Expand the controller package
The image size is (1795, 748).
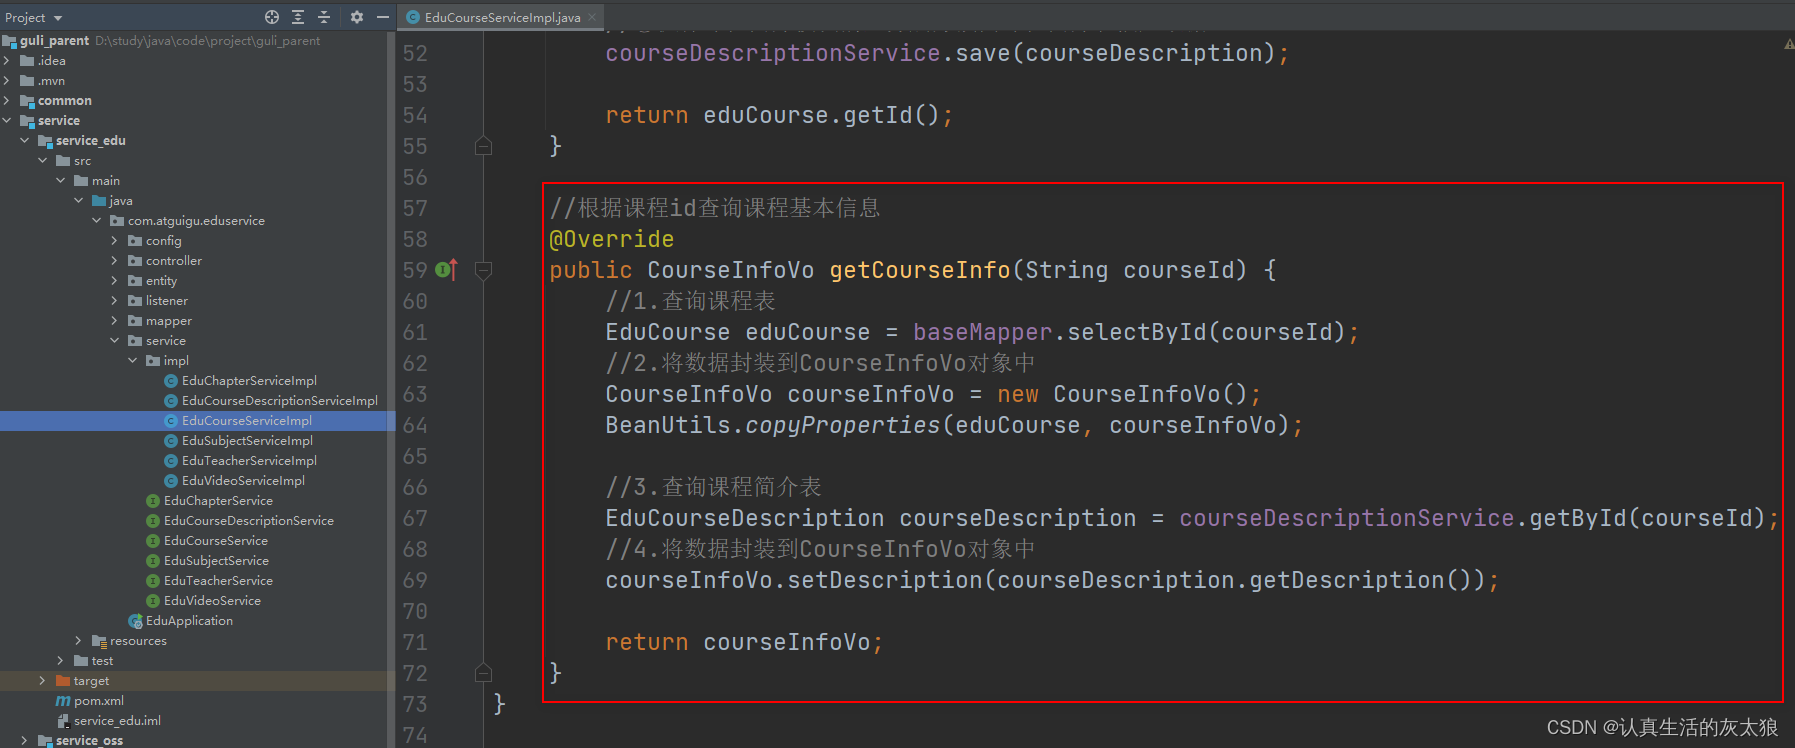point(115,261)
